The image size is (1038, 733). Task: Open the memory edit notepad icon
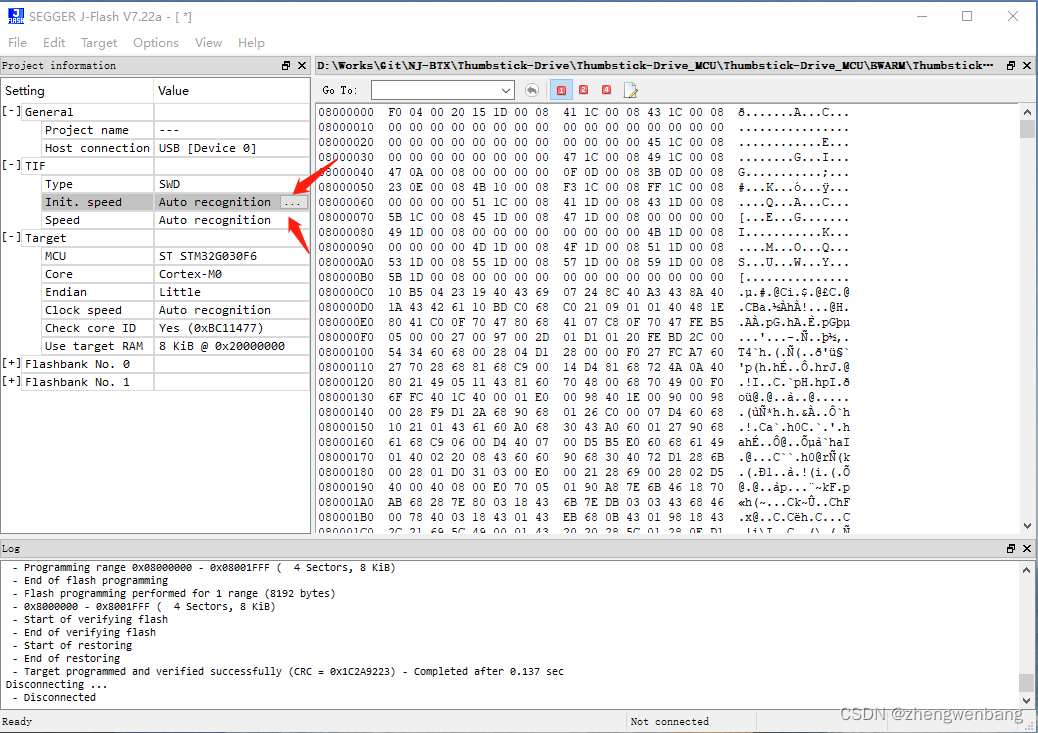(631, 90)
